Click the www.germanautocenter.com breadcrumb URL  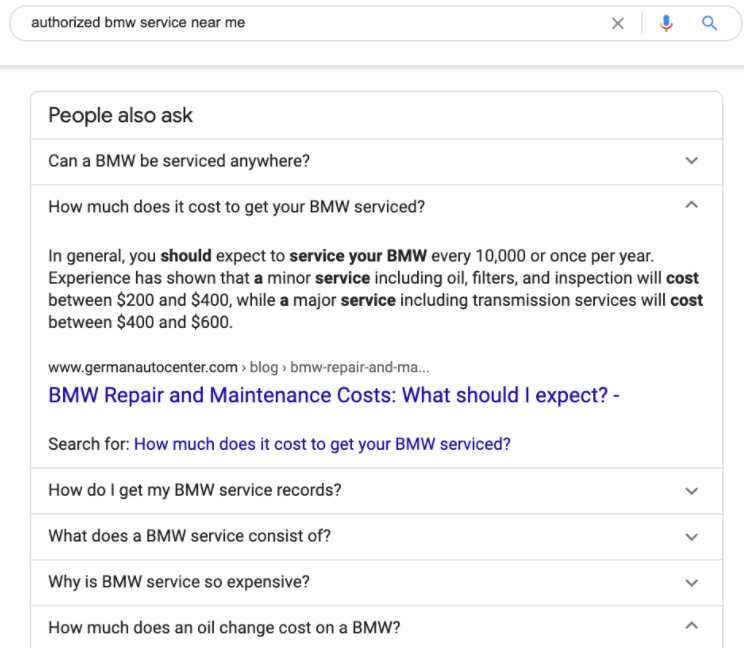[239, 367]
